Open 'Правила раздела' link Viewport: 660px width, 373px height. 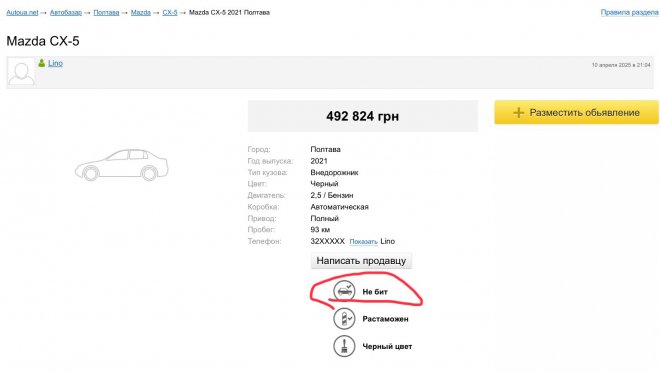[x=630, y=13]
